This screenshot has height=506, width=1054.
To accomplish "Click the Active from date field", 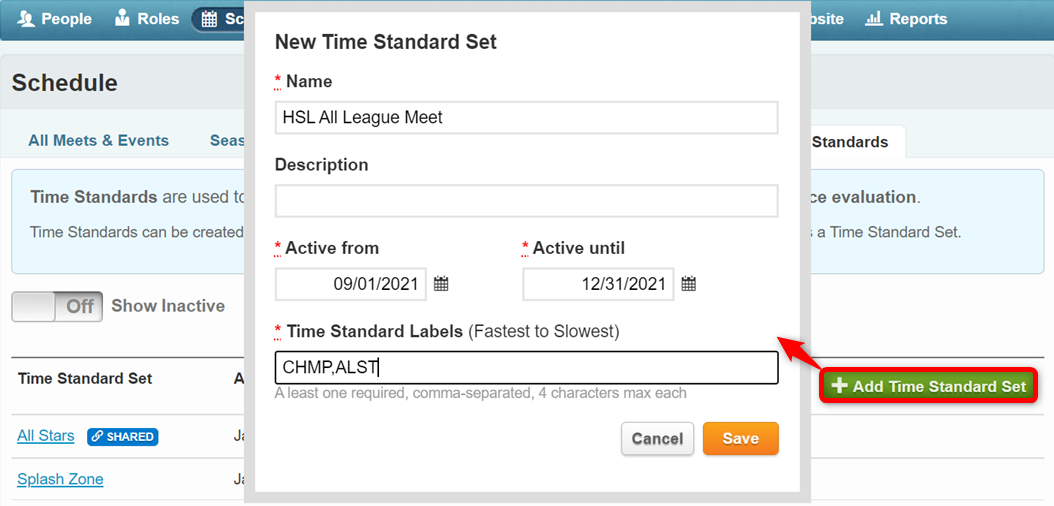I will [x=350, y=284].
